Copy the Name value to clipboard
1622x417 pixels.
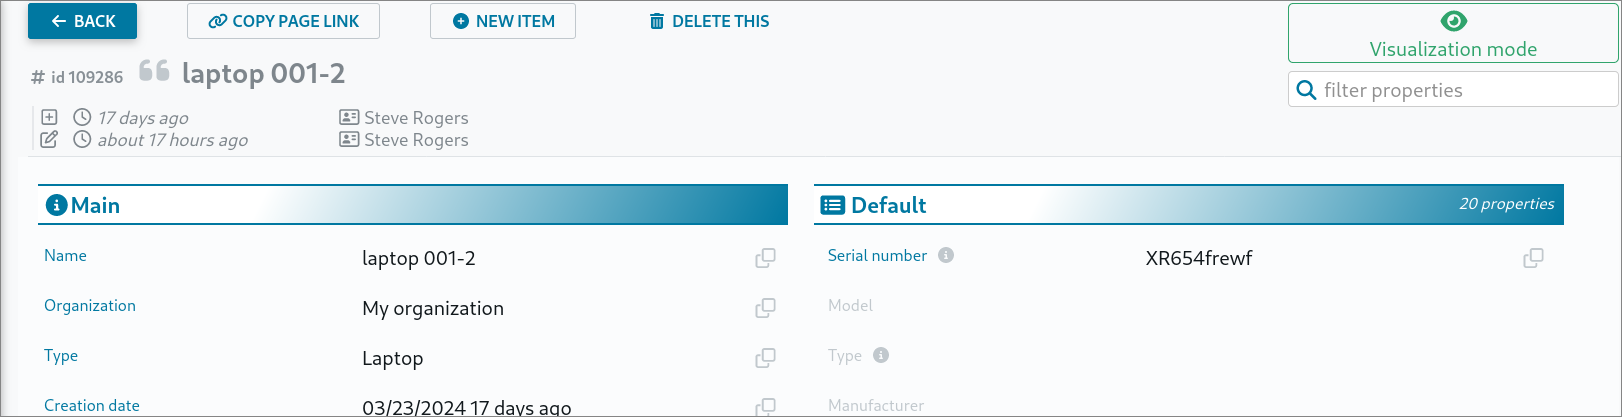[765, 258]
